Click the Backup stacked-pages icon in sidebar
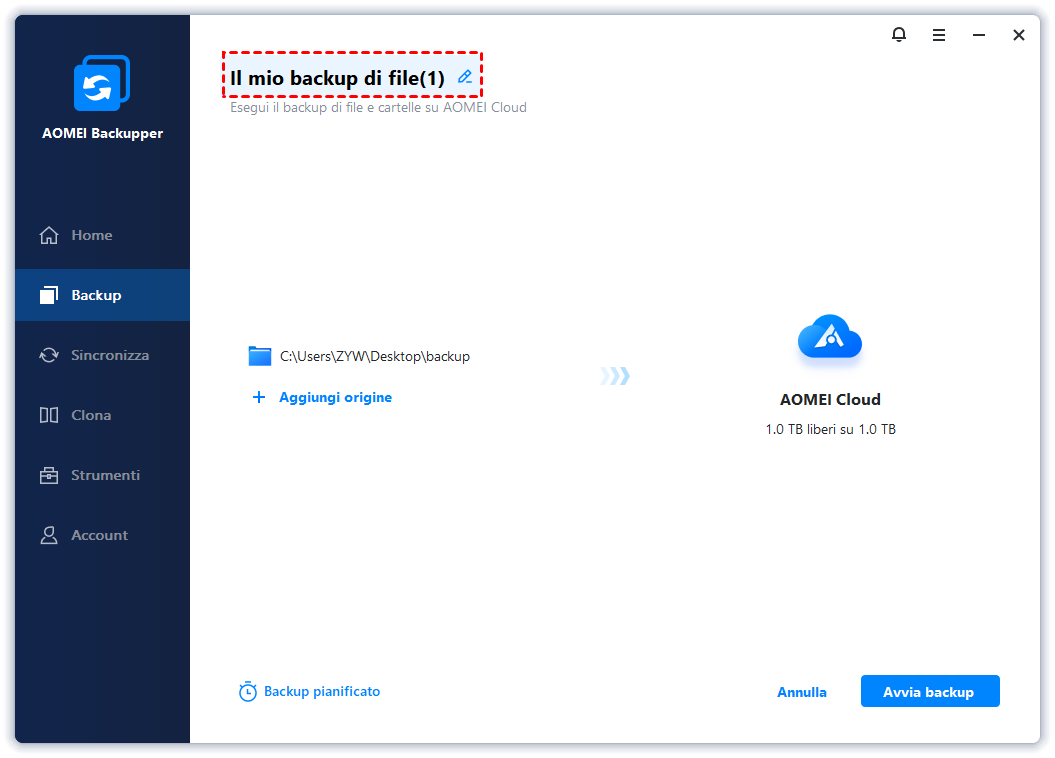Viewport: 1055px width, 758px height. (49, 295)
